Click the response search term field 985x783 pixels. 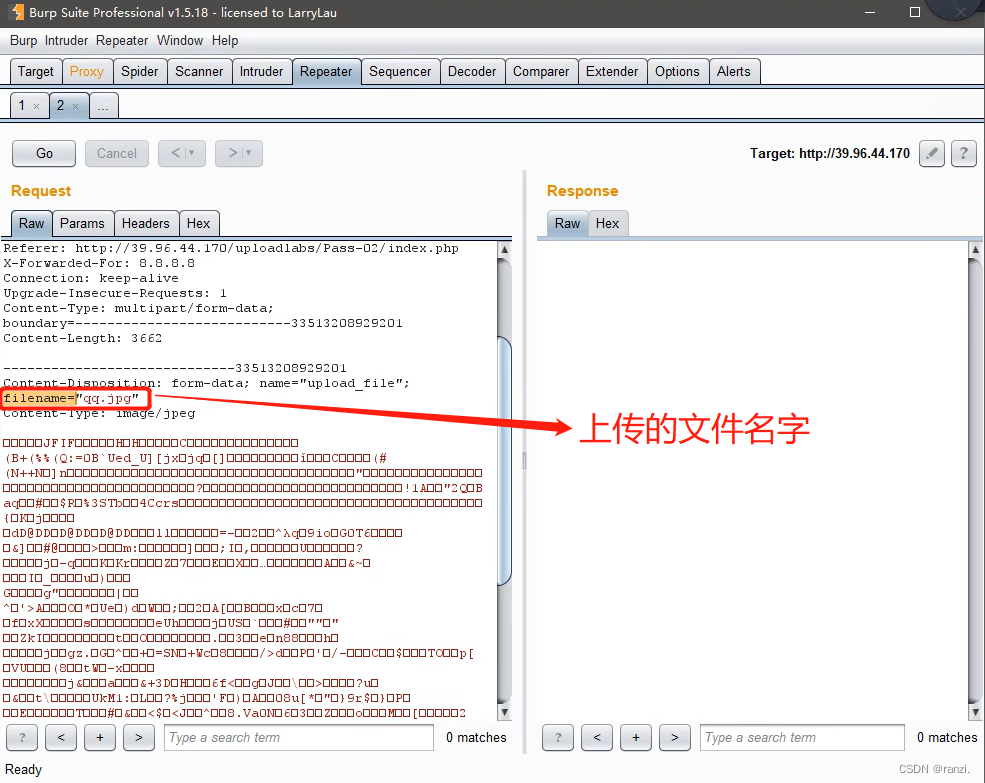803,737
